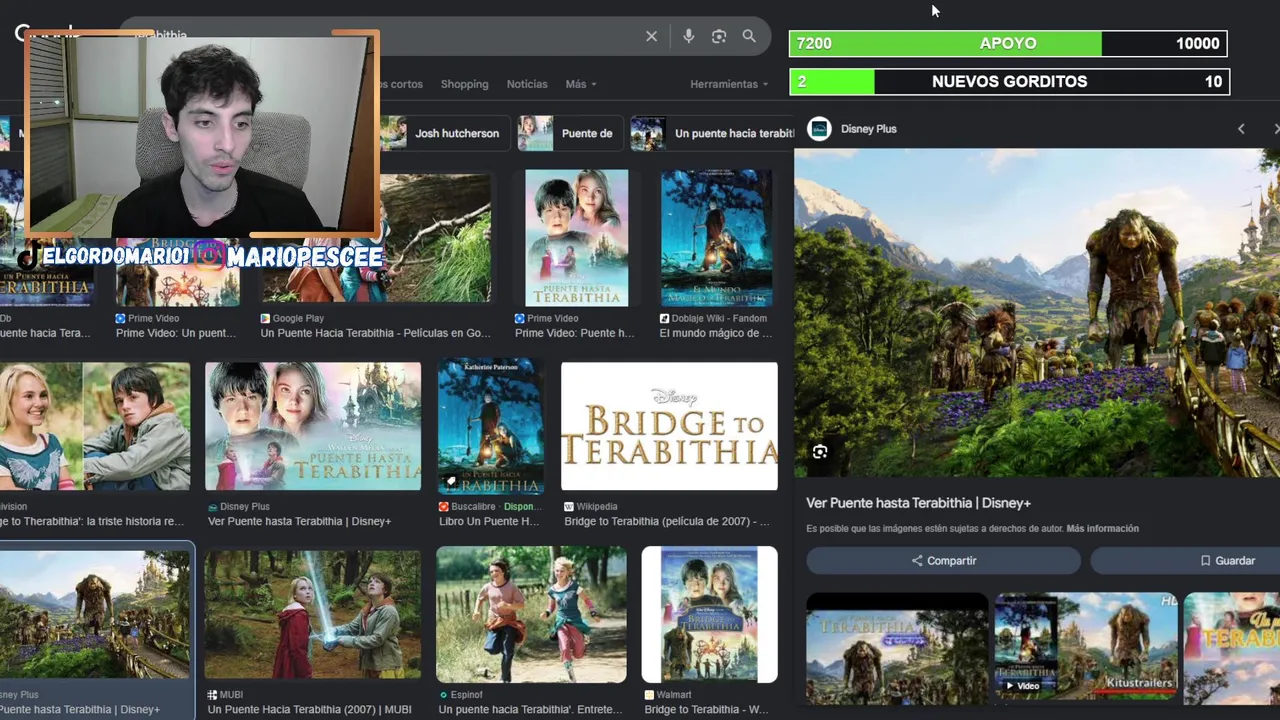Go to previous image with left arrow

[x=1241, y=129]
